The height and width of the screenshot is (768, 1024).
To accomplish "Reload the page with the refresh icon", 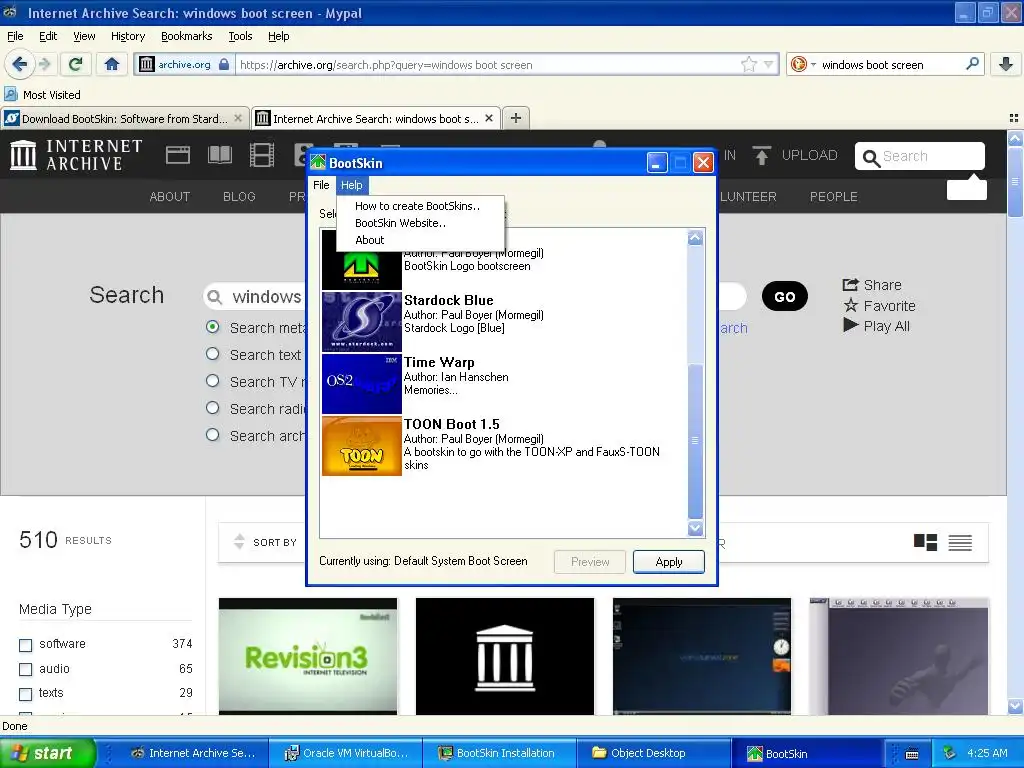I will [x=76, y=64].
